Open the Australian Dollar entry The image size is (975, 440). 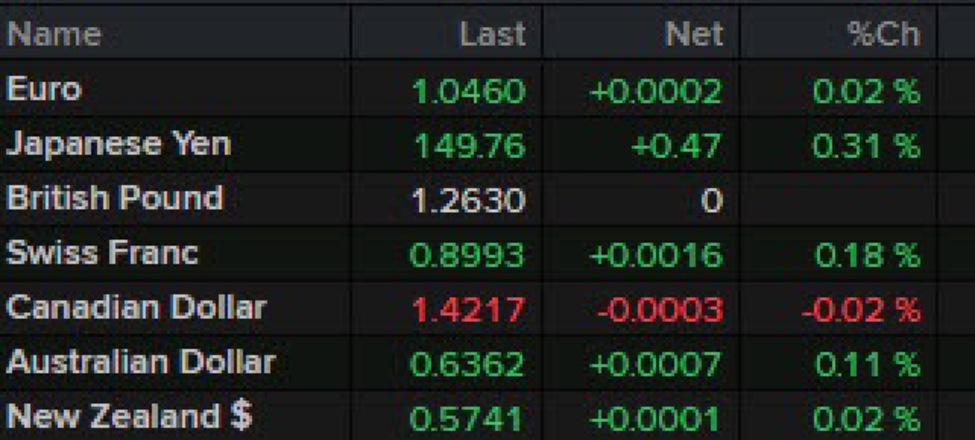(140, 361)
